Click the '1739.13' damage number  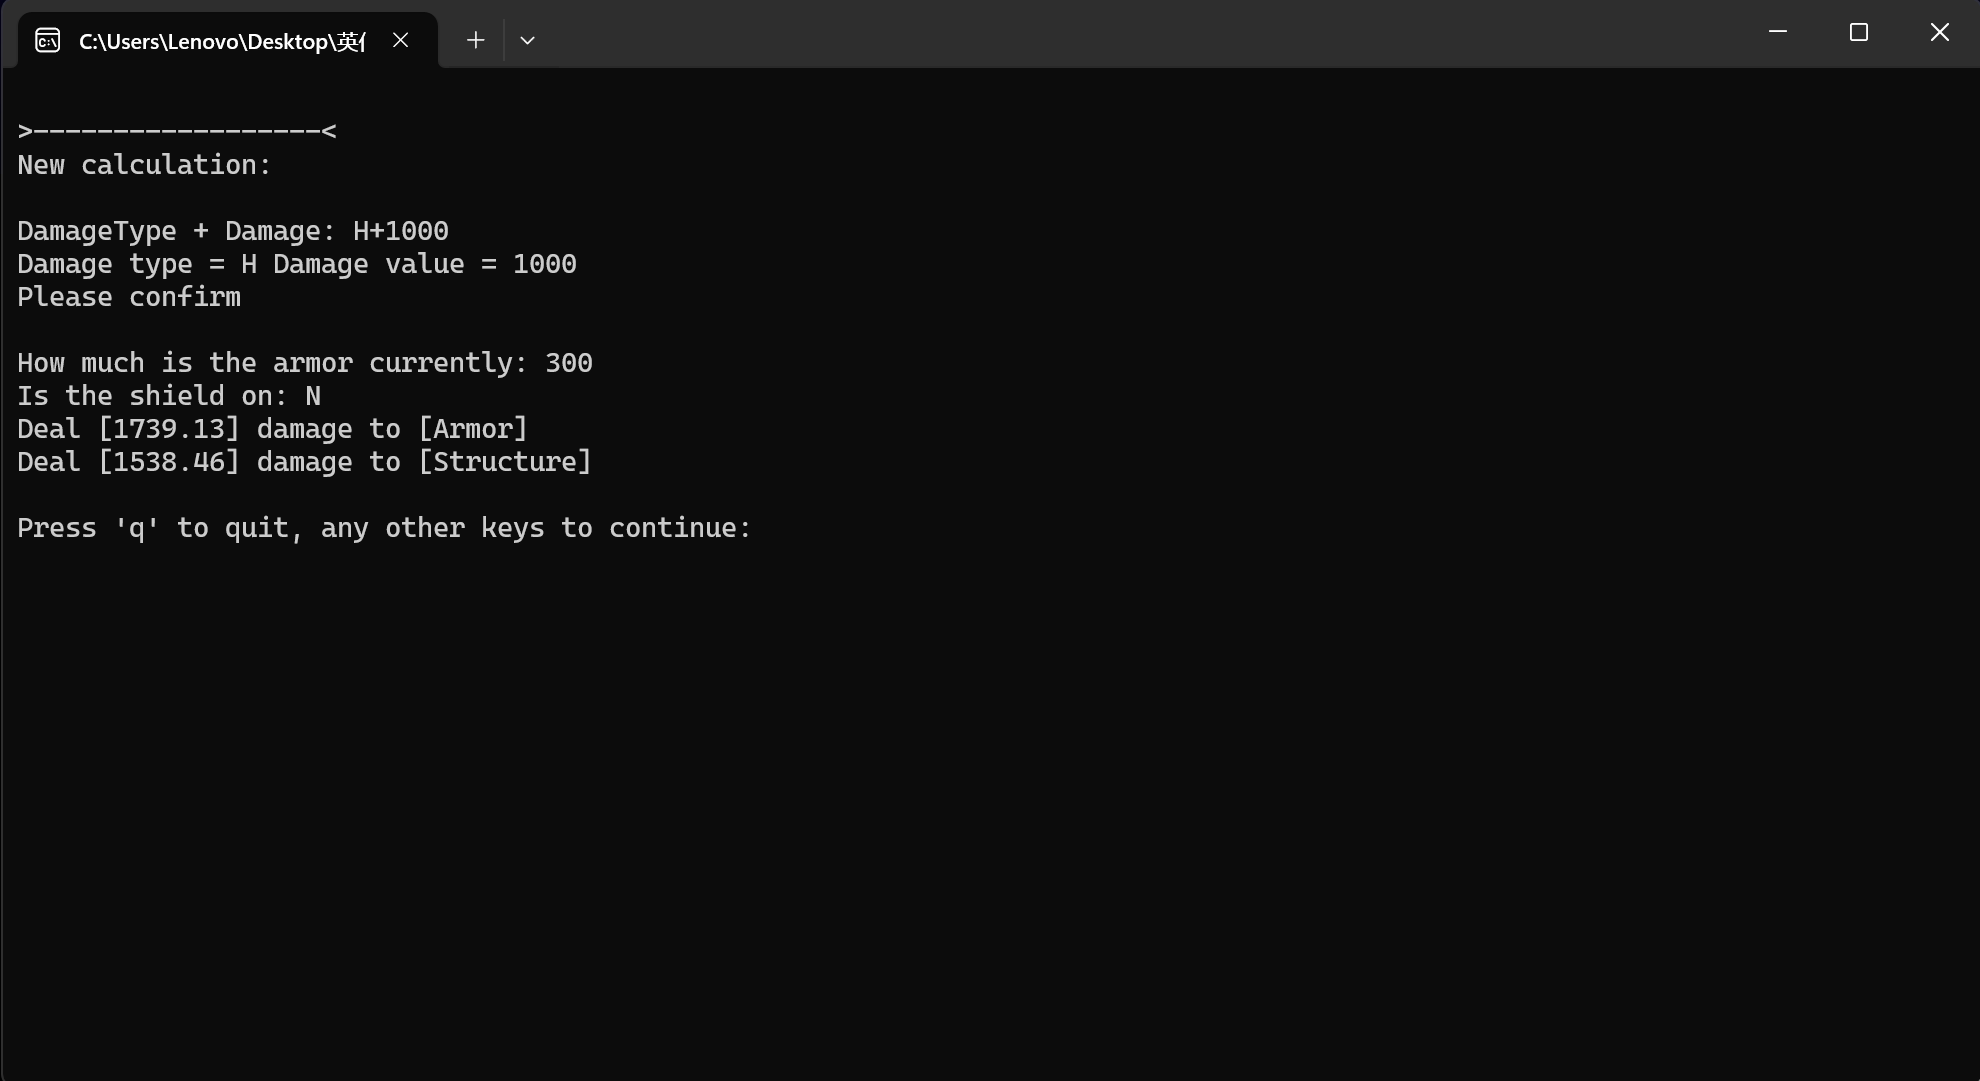tap(169, 429)
